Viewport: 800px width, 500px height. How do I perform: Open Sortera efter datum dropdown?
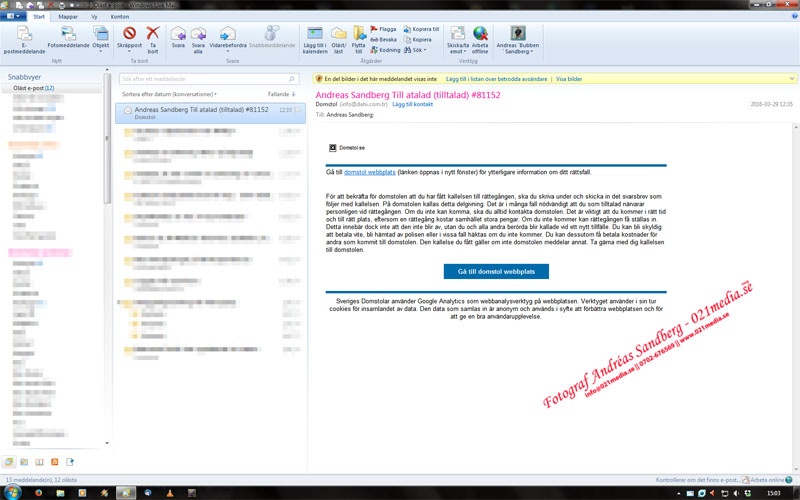click(170, 94)
